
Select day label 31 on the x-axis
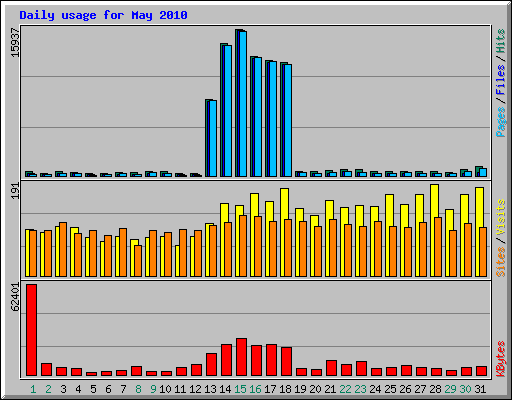click(480, 389)
